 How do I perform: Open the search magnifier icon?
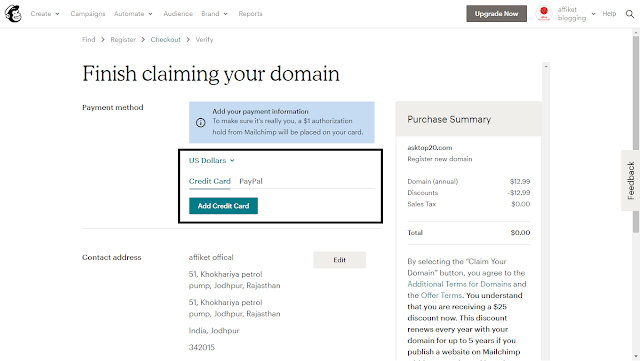click(630, 14)
